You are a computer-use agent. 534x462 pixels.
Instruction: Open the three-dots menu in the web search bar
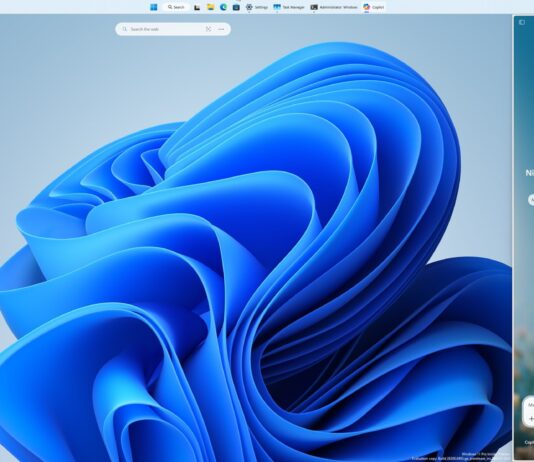[x=221, y=29]
